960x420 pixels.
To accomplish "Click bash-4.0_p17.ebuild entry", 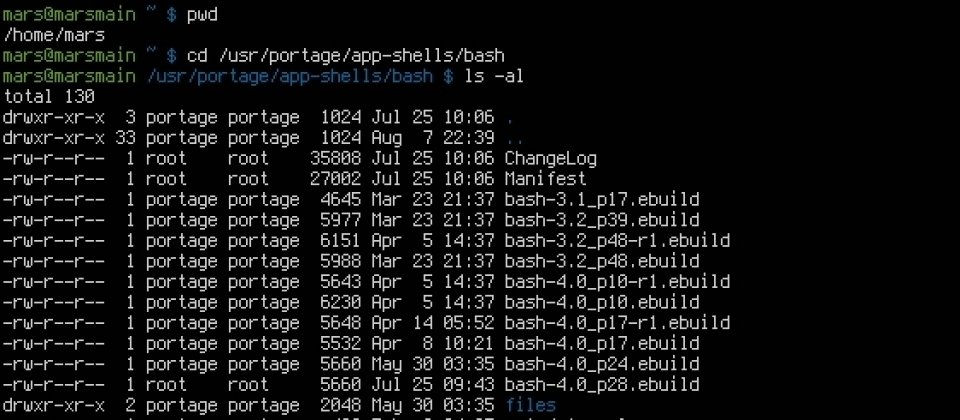I will coord(601,343).
